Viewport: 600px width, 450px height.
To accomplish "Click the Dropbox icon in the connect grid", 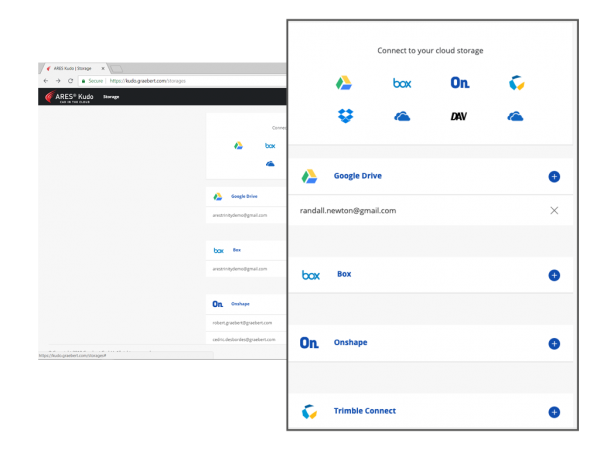I will point(345,117).
